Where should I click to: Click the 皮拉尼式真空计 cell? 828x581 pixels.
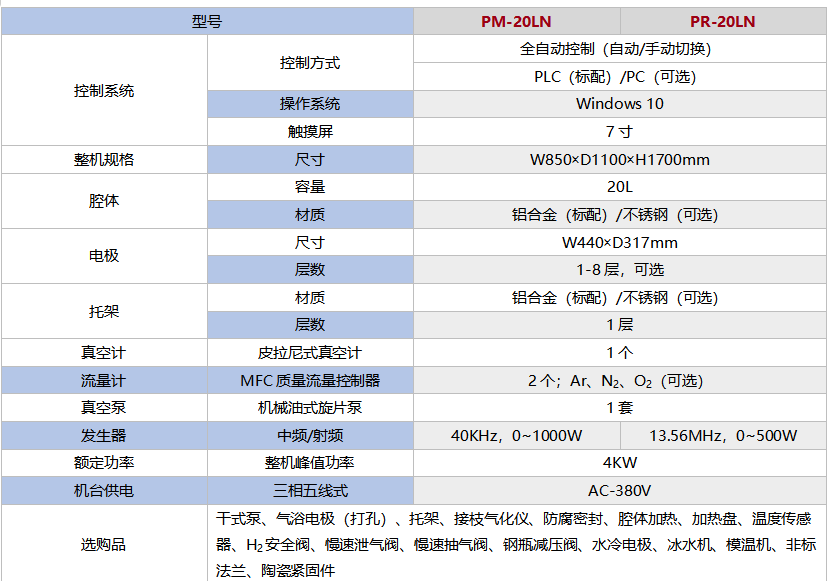point(309,353)
